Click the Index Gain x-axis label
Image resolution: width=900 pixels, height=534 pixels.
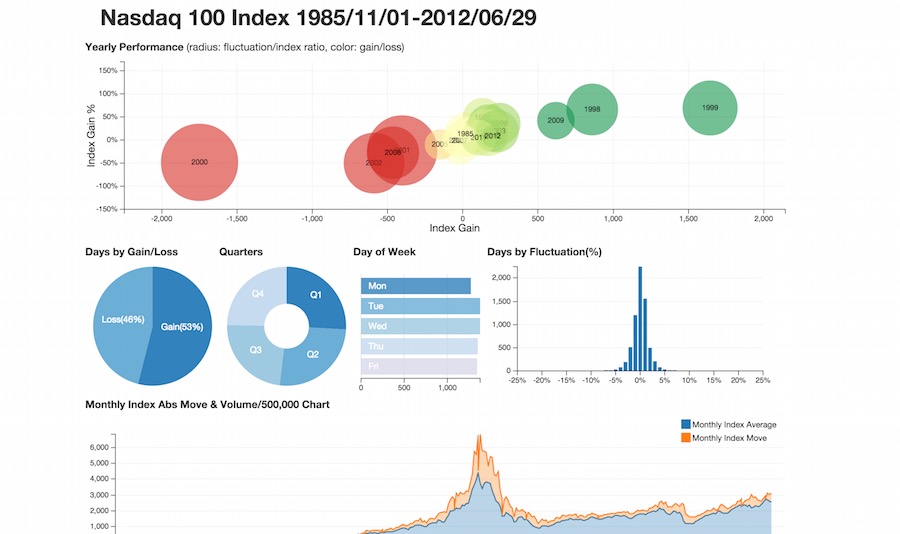tap(455, 229)
